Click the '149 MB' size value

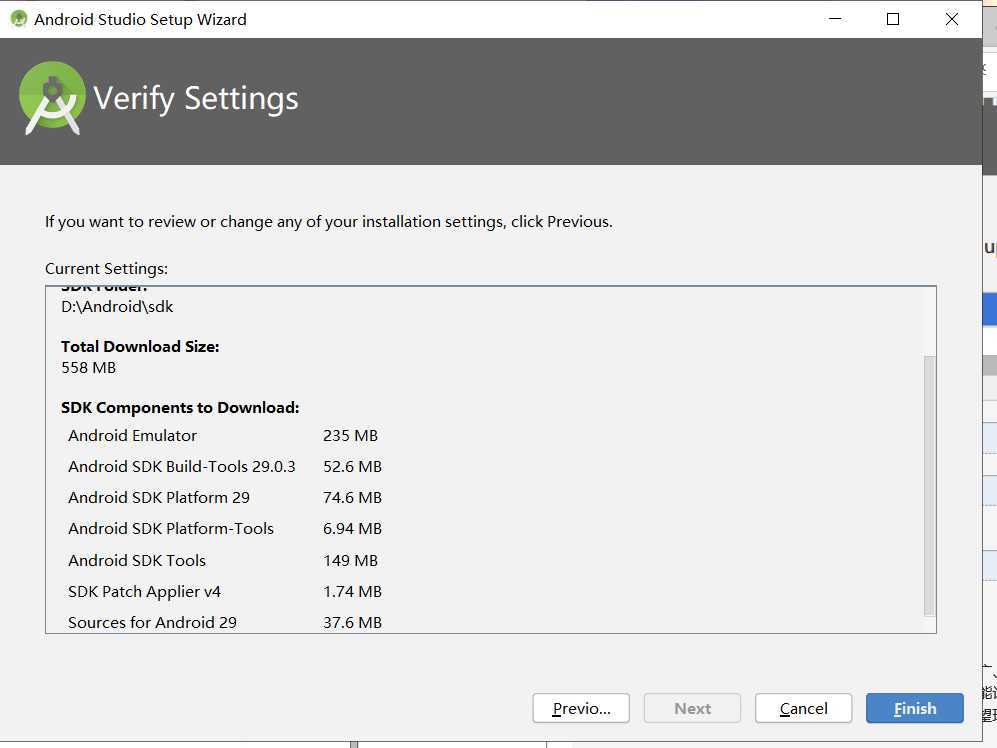[350, 560]
